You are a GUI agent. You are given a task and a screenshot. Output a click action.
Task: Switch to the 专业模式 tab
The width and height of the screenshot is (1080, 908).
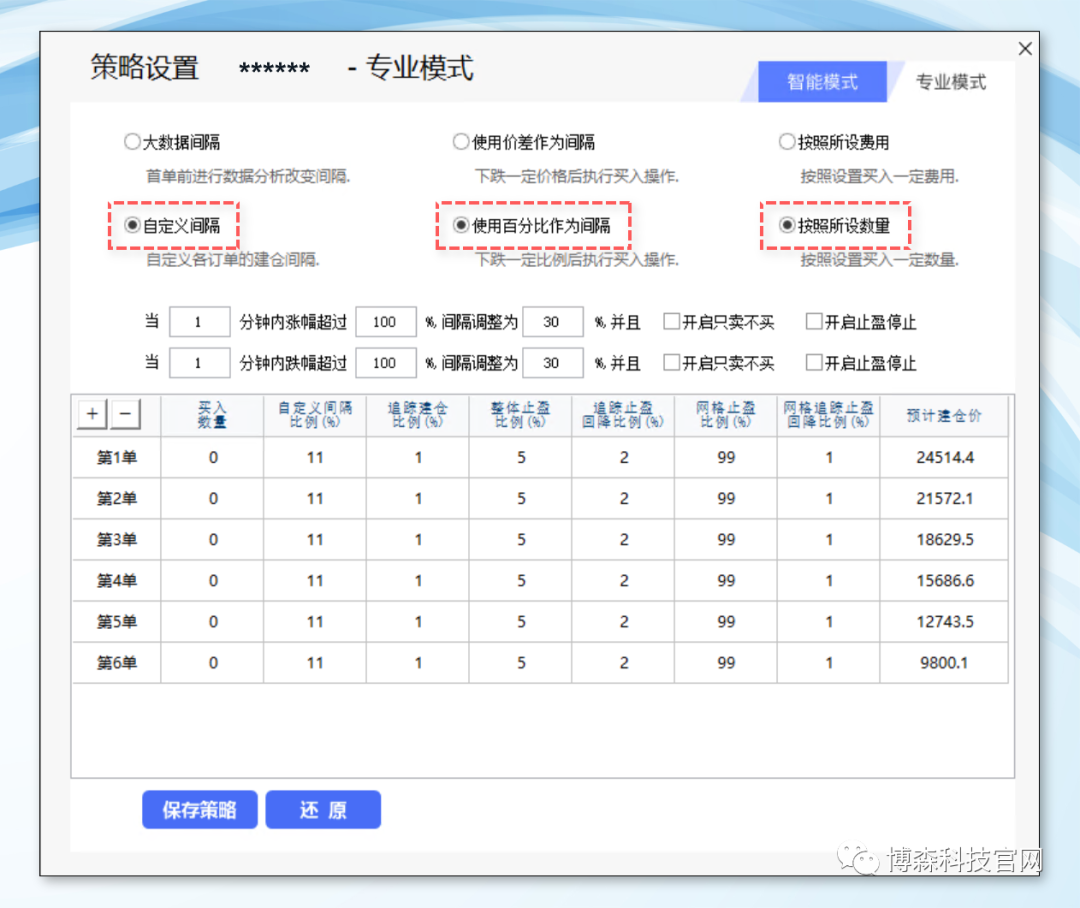tap(951, 82)
